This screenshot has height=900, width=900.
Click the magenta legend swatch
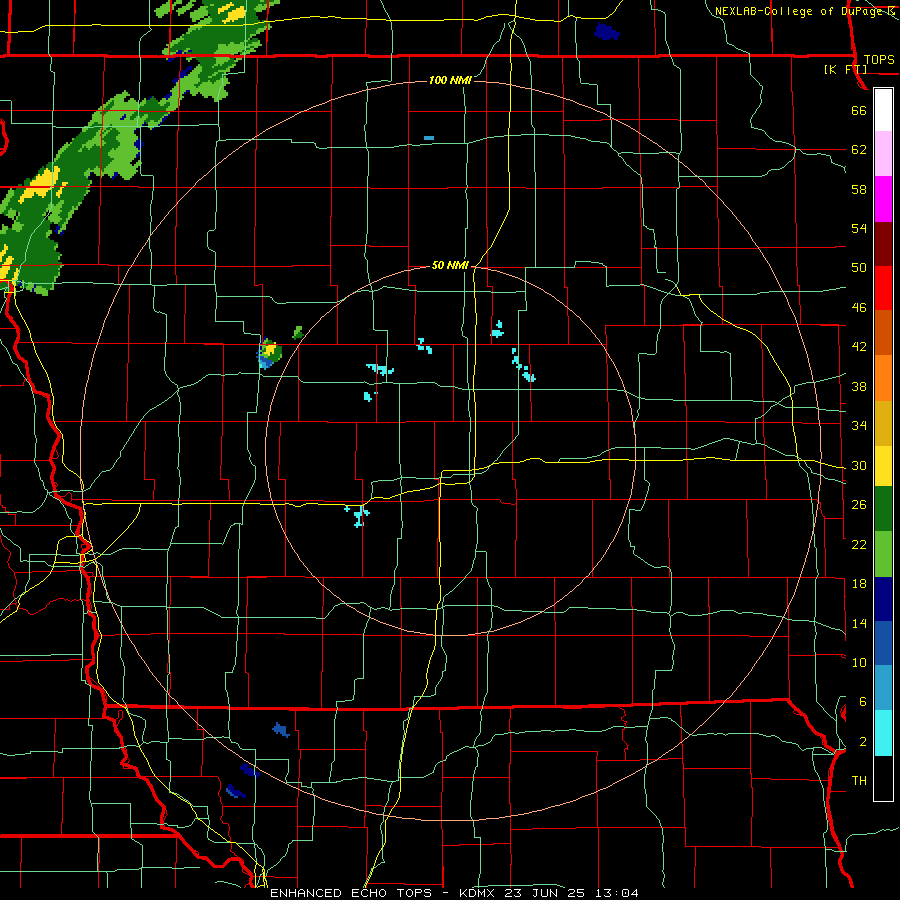pos(883,199)
